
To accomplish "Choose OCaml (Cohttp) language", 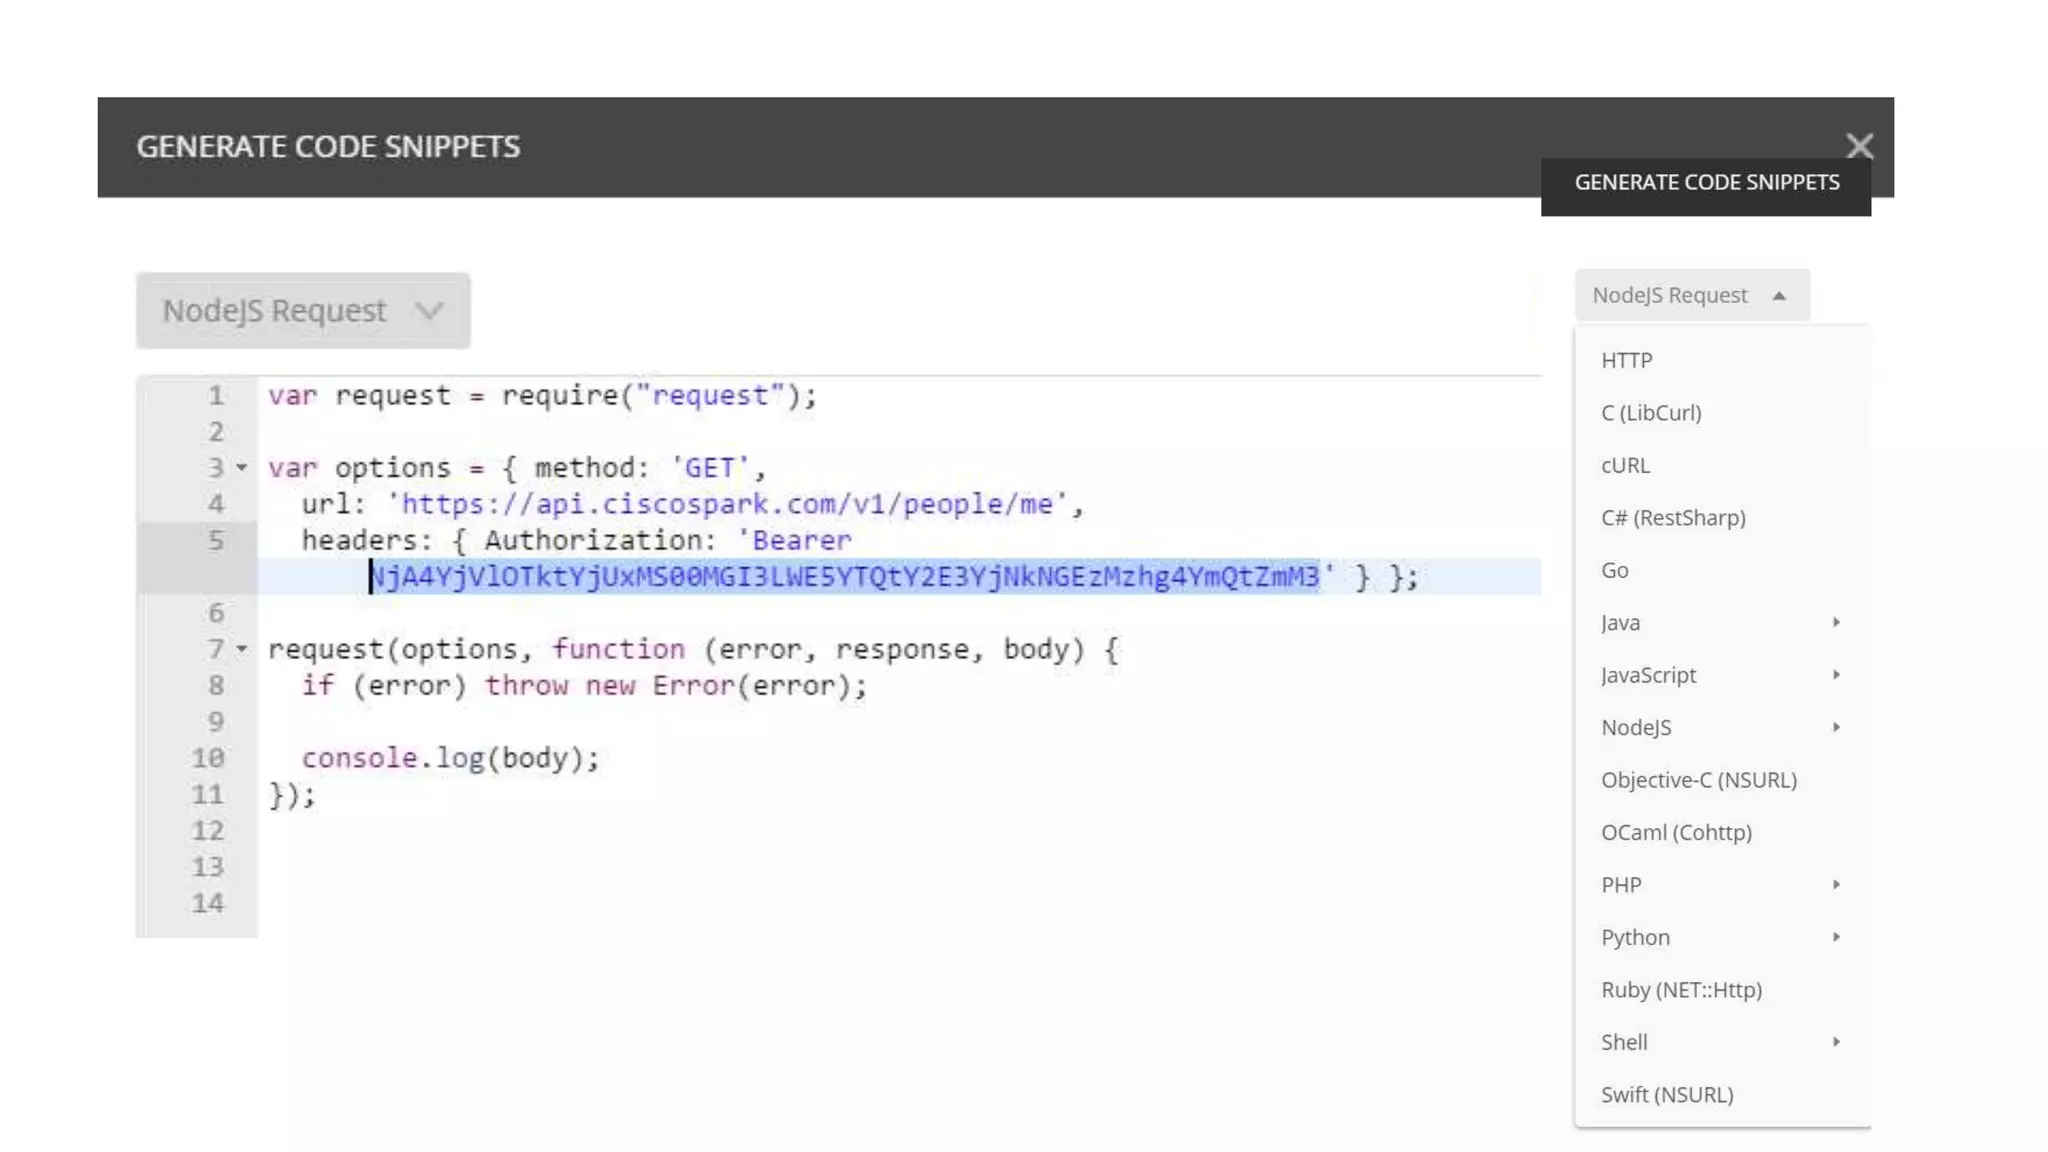I will coord(1676,832).
